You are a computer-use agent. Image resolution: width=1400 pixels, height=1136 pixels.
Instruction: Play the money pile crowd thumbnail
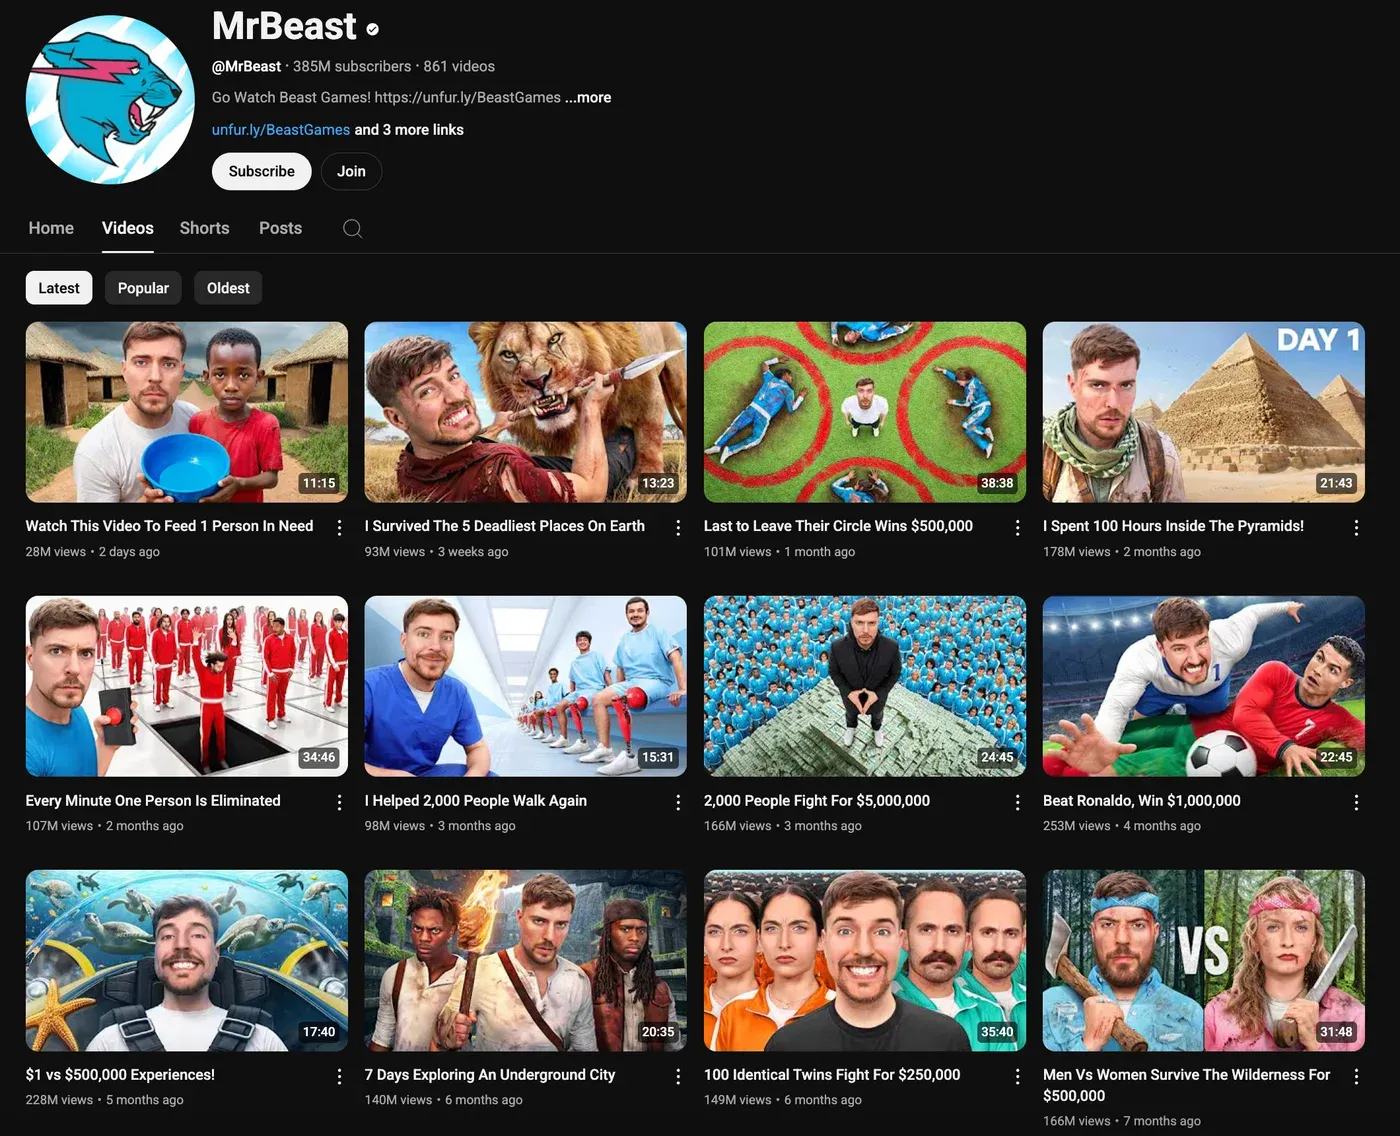[x=865, y=686]
